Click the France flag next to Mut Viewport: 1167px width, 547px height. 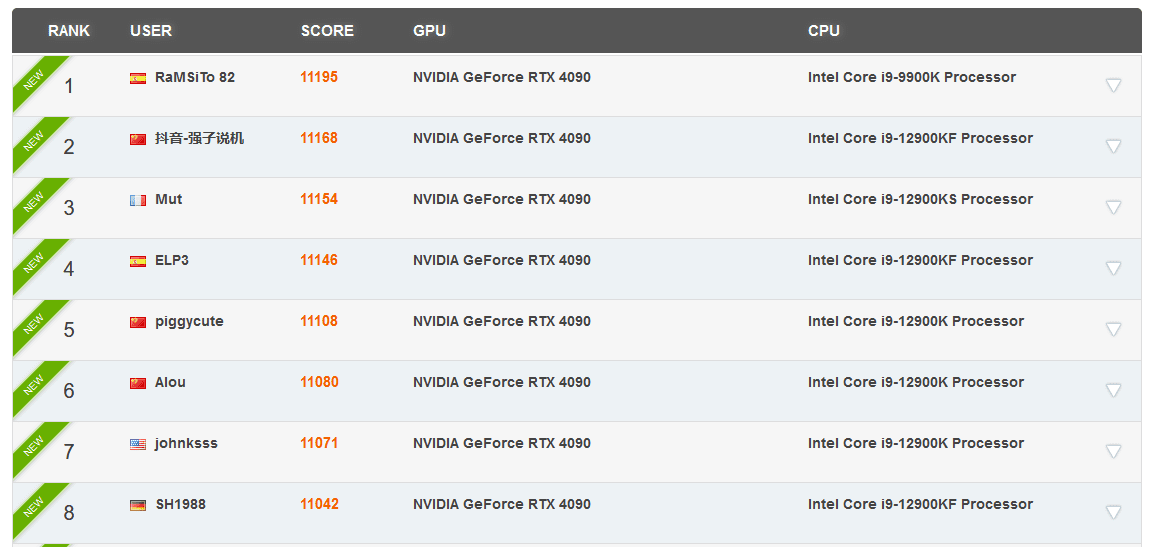(x=138, y=200)
